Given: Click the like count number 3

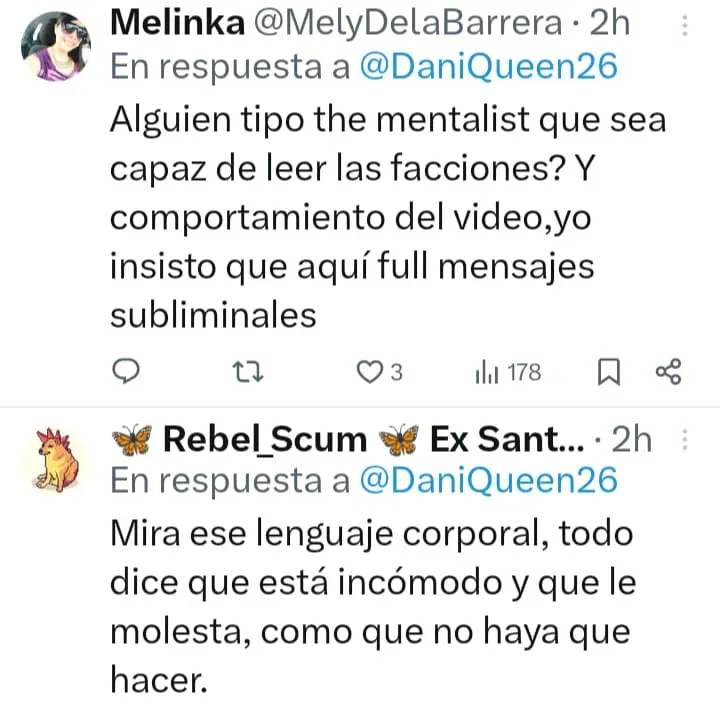Looking at the screenshot, I should click(396, 373).
